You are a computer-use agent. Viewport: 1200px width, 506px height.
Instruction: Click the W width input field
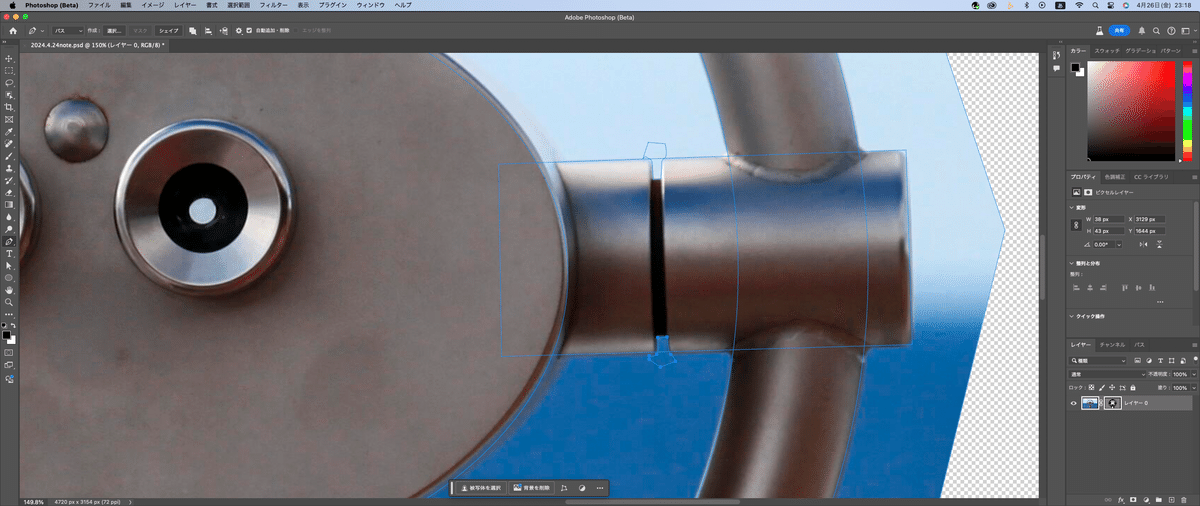pyautogui.click(x=1109, y=219)
